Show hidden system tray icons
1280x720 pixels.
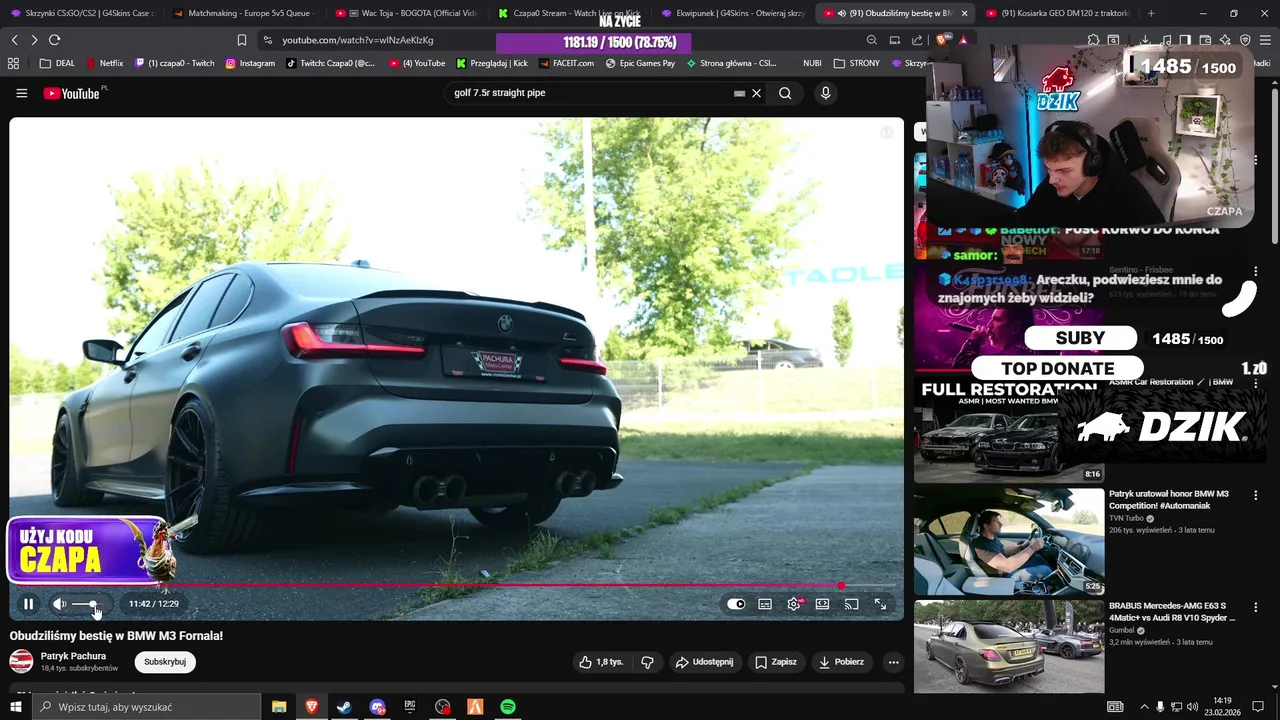1144,707
